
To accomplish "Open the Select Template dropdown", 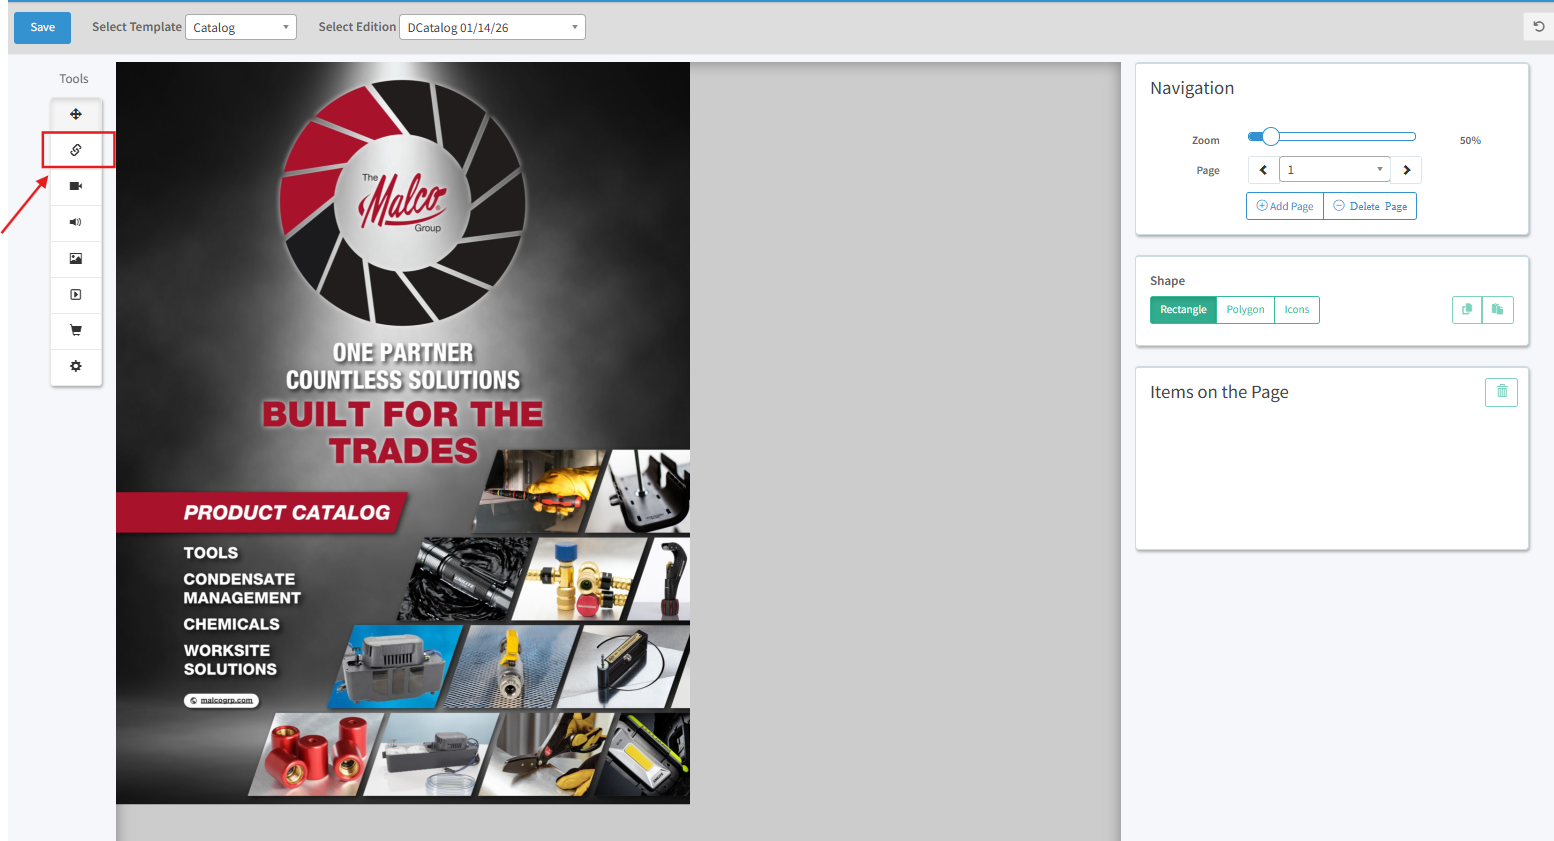I will (241, 27).
